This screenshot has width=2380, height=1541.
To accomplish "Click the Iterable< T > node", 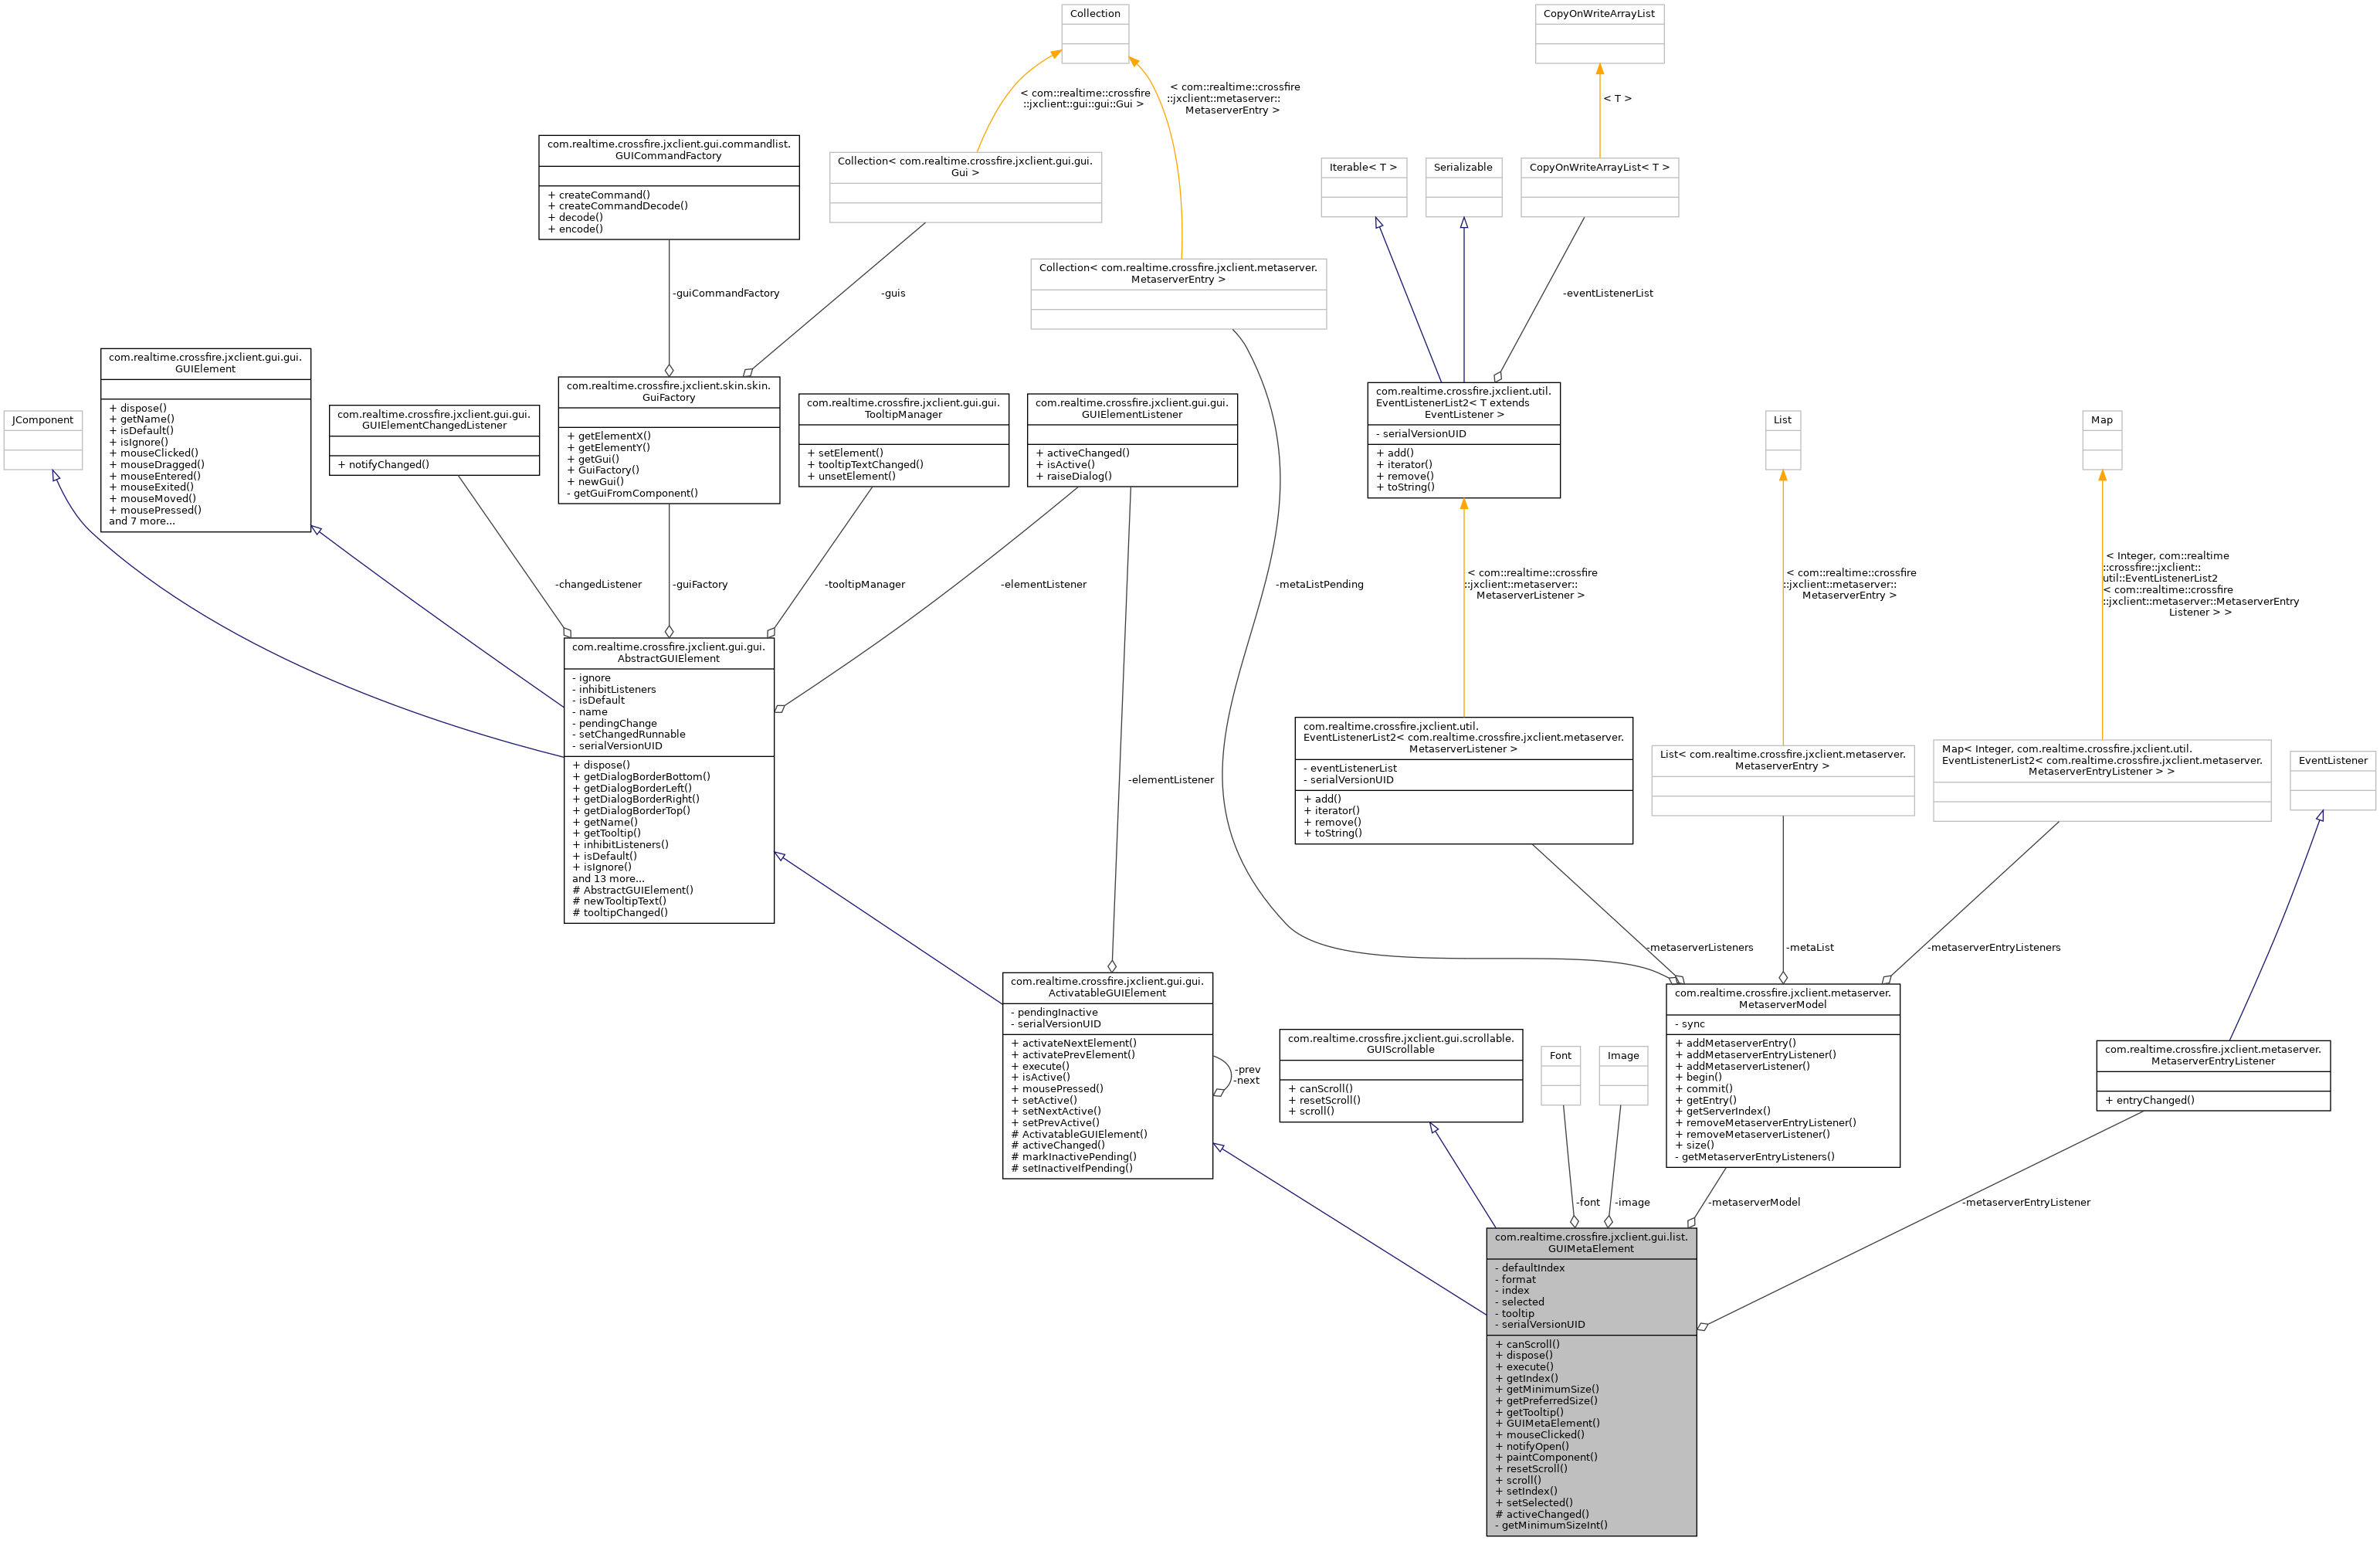I will coord(1363,187).
